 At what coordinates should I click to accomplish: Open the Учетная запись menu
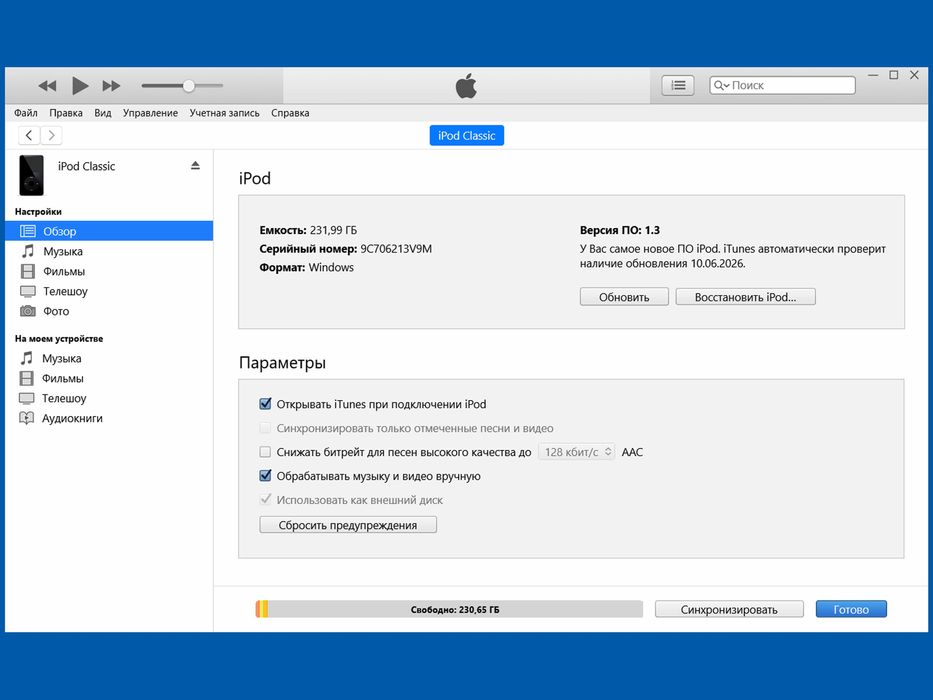tap(224, 112)
